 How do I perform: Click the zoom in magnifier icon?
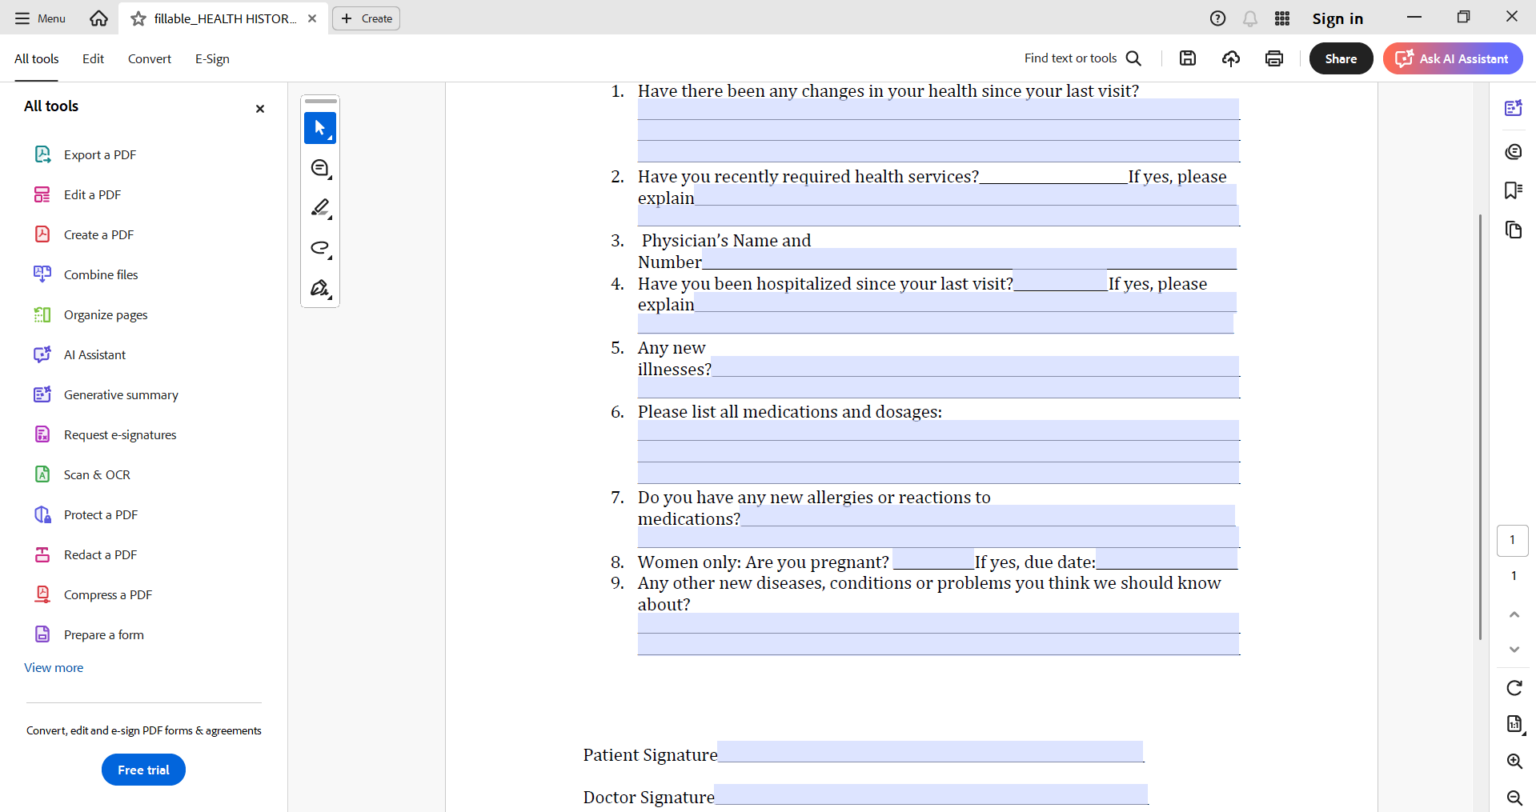[1513, 760]
